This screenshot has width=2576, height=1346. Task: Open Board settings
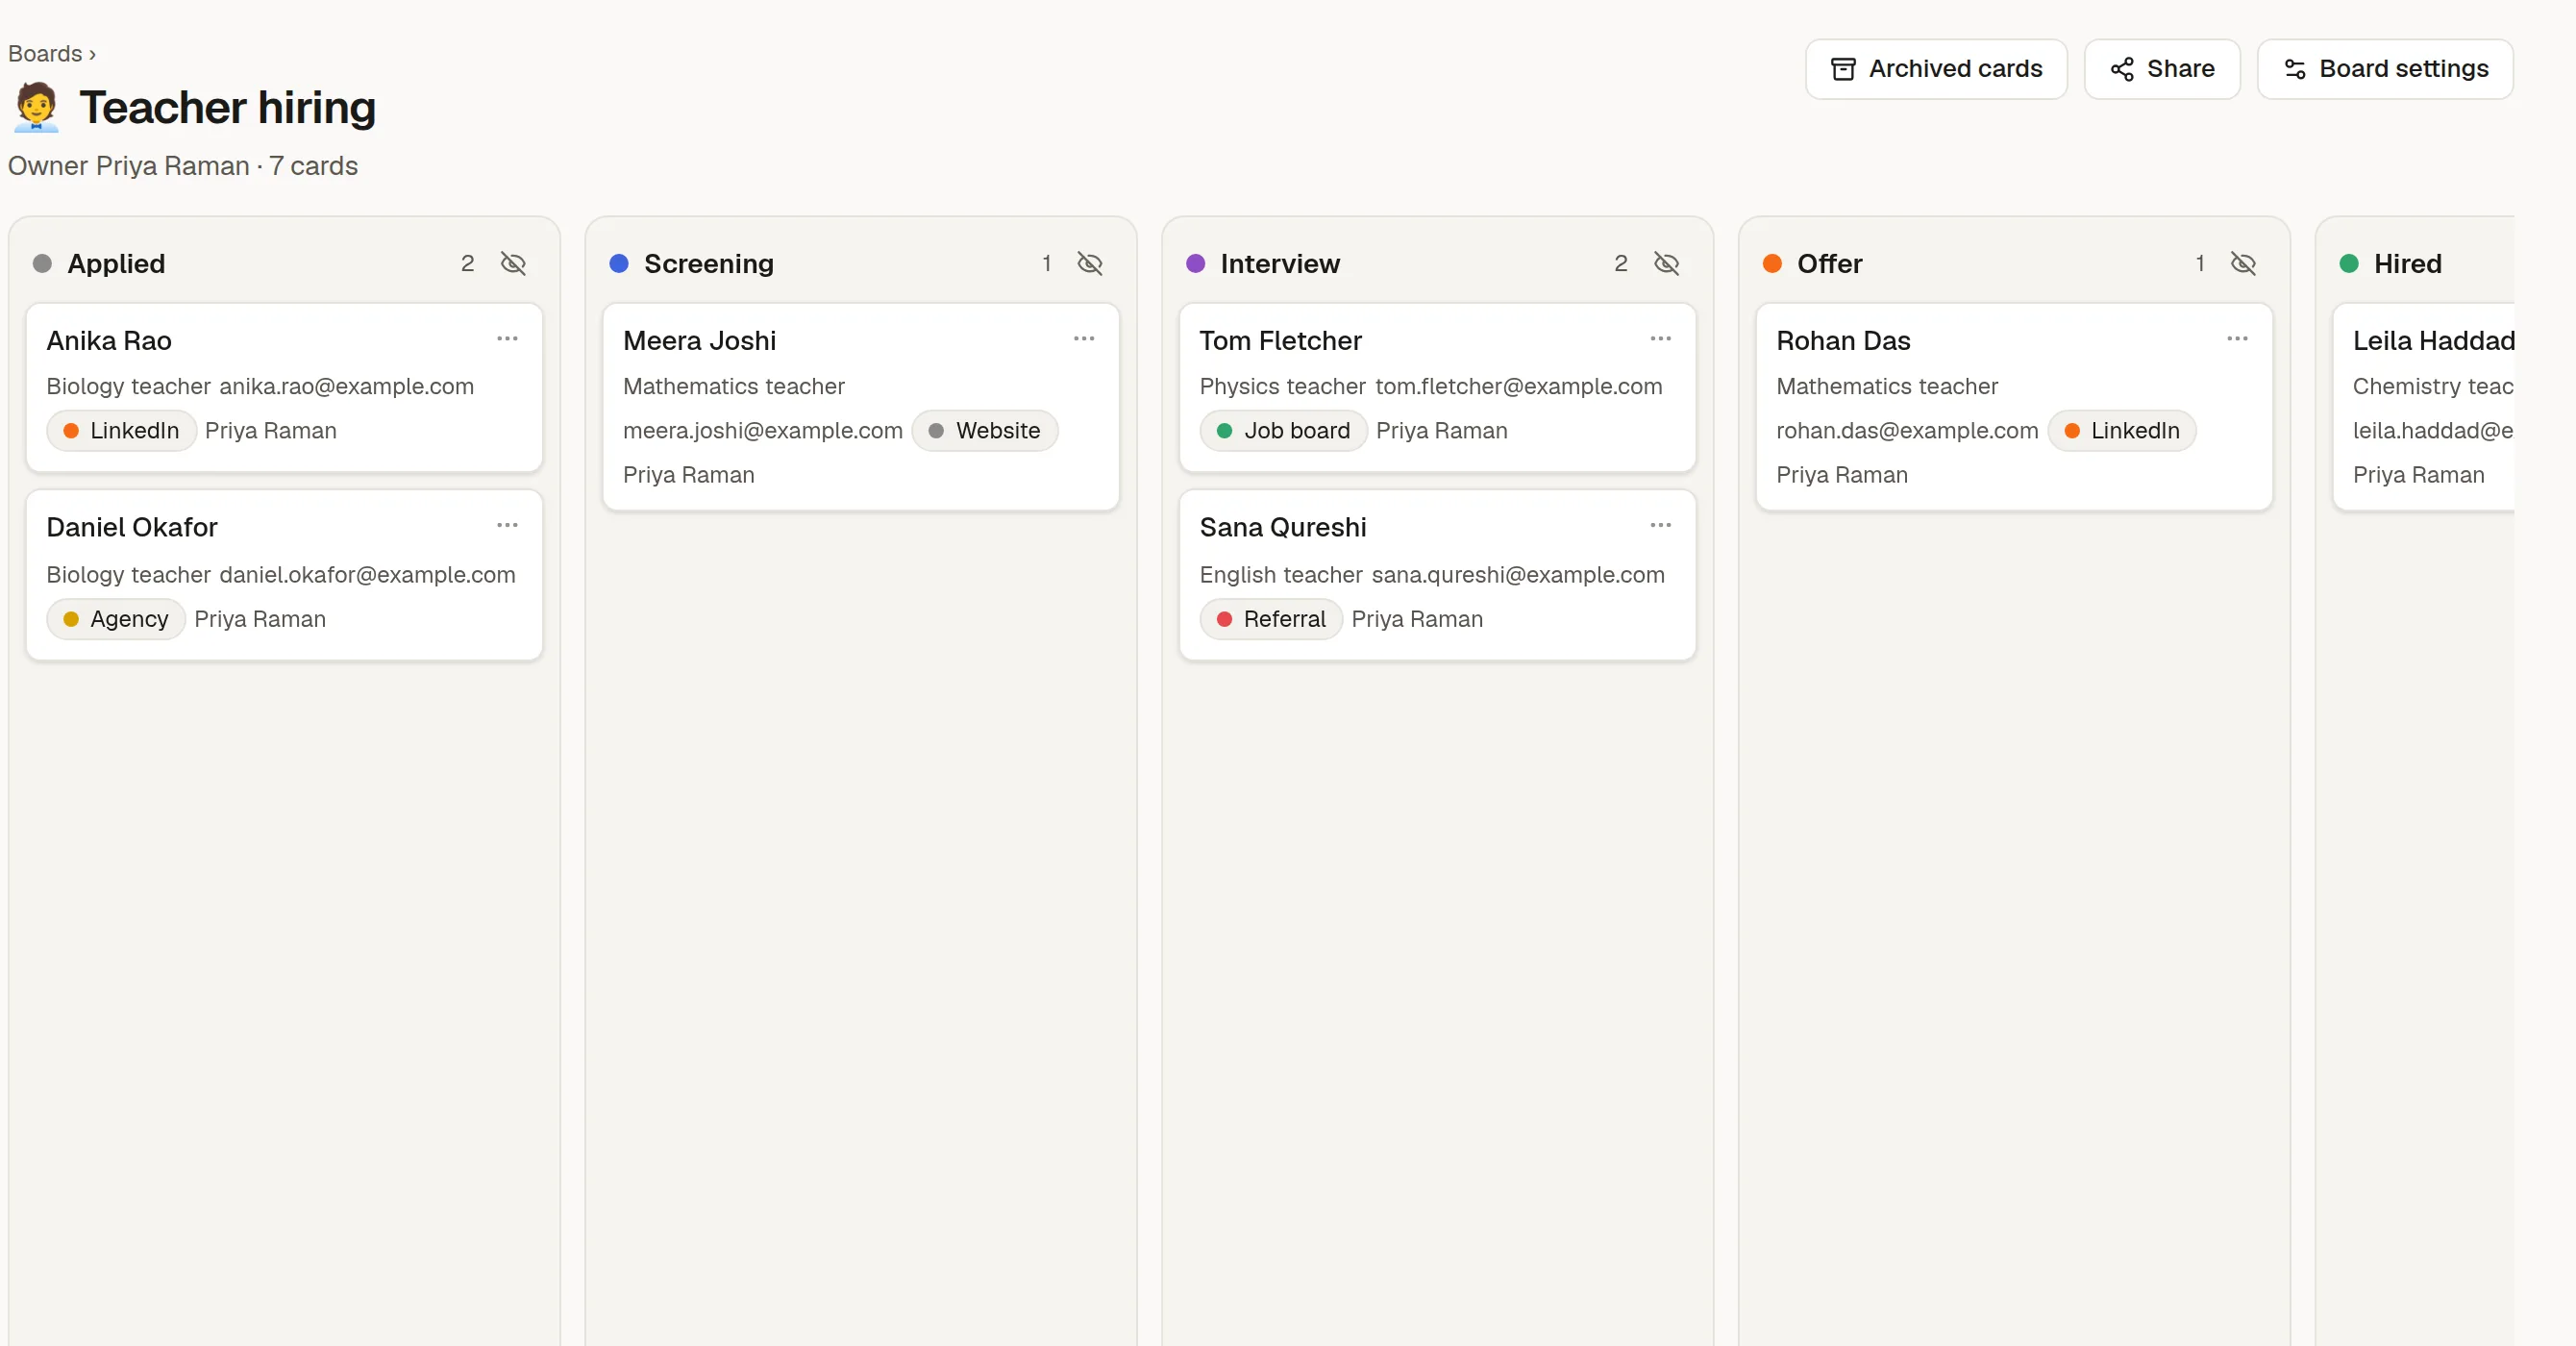click(x=2385, y=69)
